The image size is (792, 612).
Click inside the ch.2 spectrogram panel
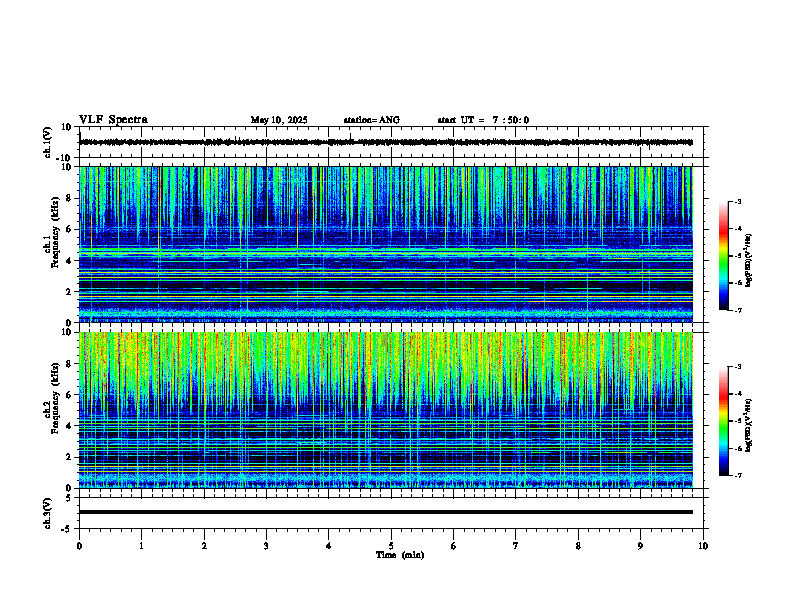pos(386,410)
